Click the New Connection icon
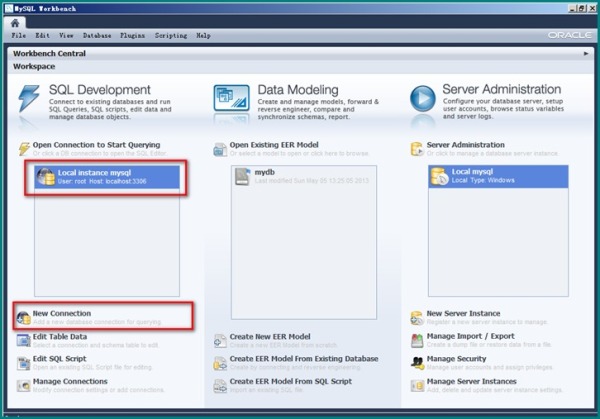The height and width of the screenshot is (419, 600). point(23,318)
